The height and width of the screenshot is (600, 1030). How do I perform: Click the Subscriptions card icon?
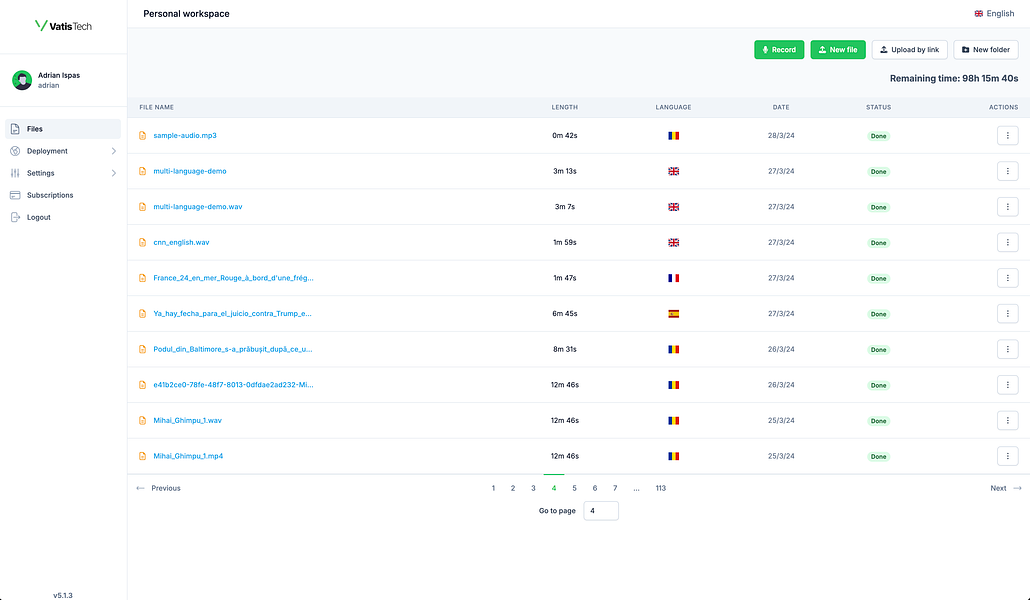[x=15, y=195]
